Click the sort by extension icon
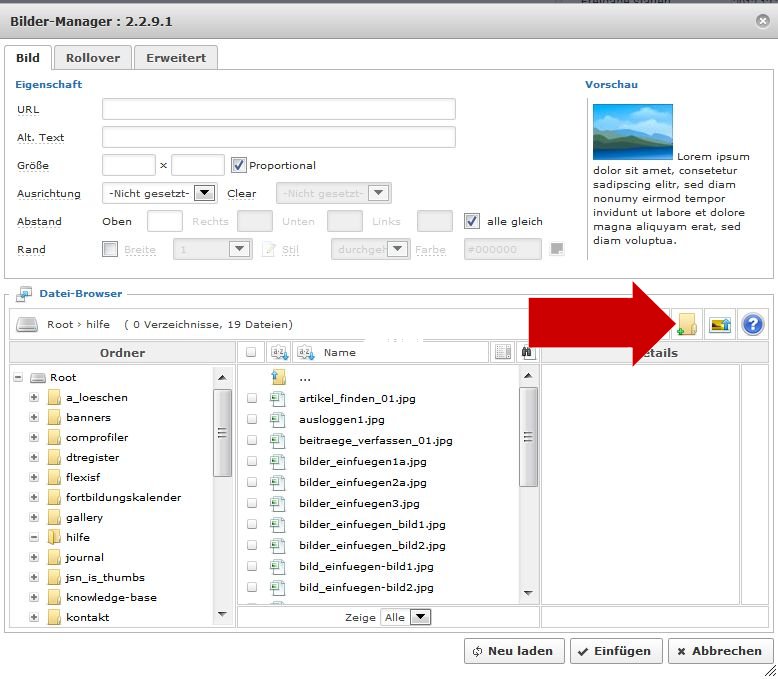Screen dimensions: 778x679 click(279, 352)
